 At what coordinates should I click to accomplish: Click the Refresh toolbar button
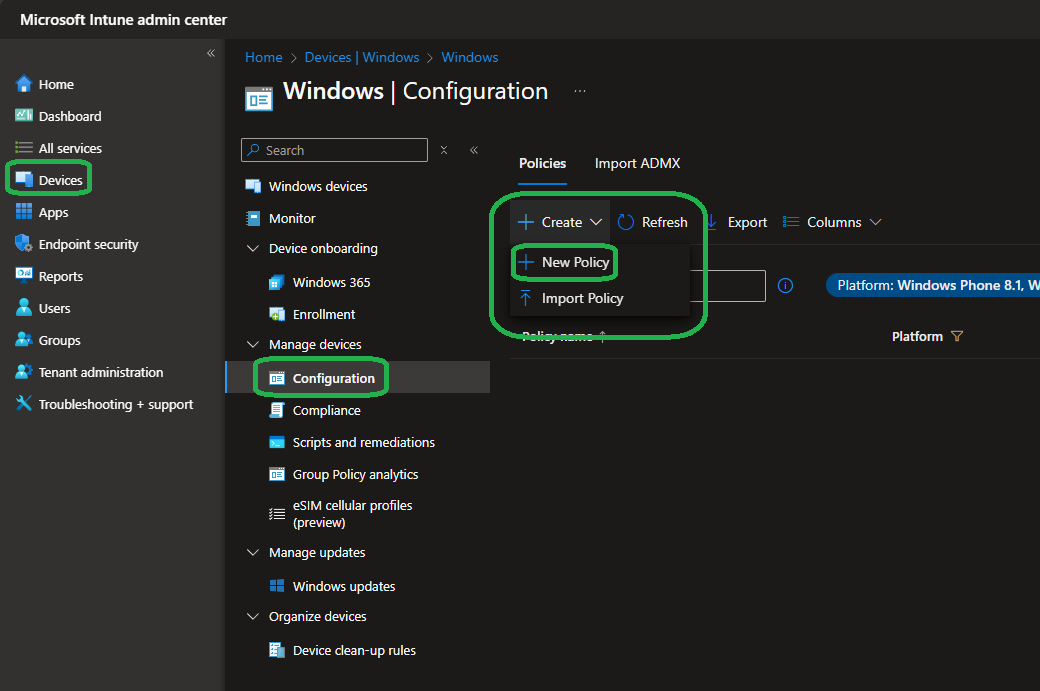coord(652,222)
